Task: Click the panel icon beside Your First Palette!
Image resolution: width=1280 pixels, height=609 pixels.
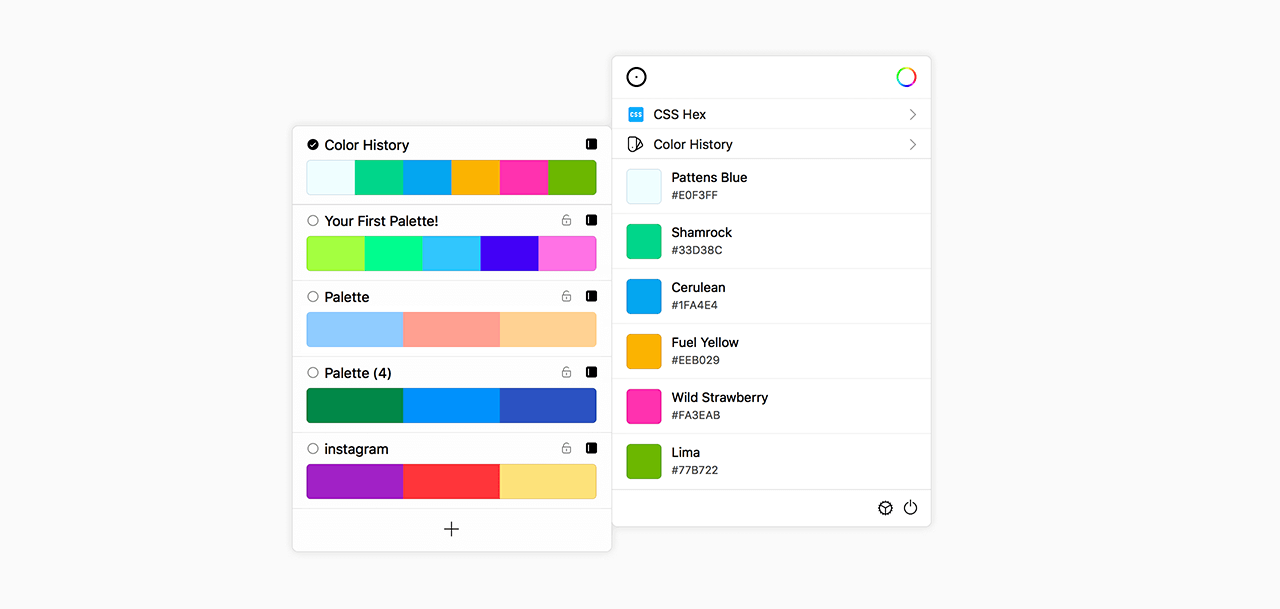Action: pos(591,221)
